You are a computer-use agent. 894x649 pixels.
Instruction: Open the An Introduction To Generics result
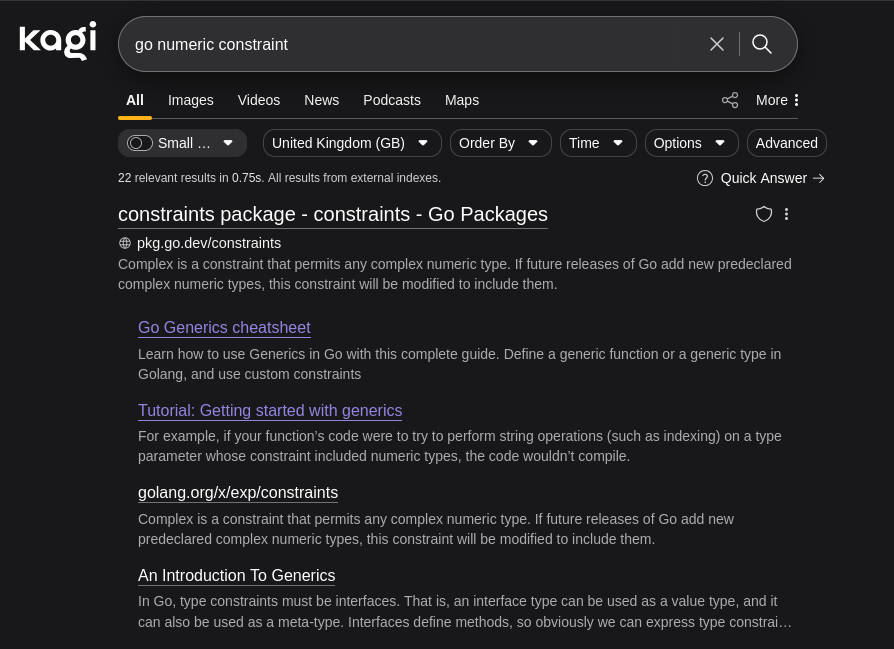point(236,576)
